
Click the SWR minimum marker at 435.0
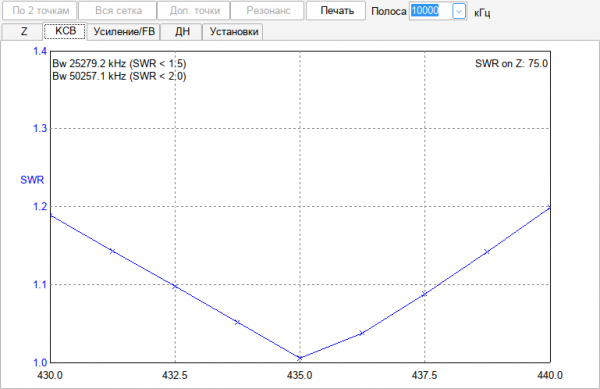[300, 358]
